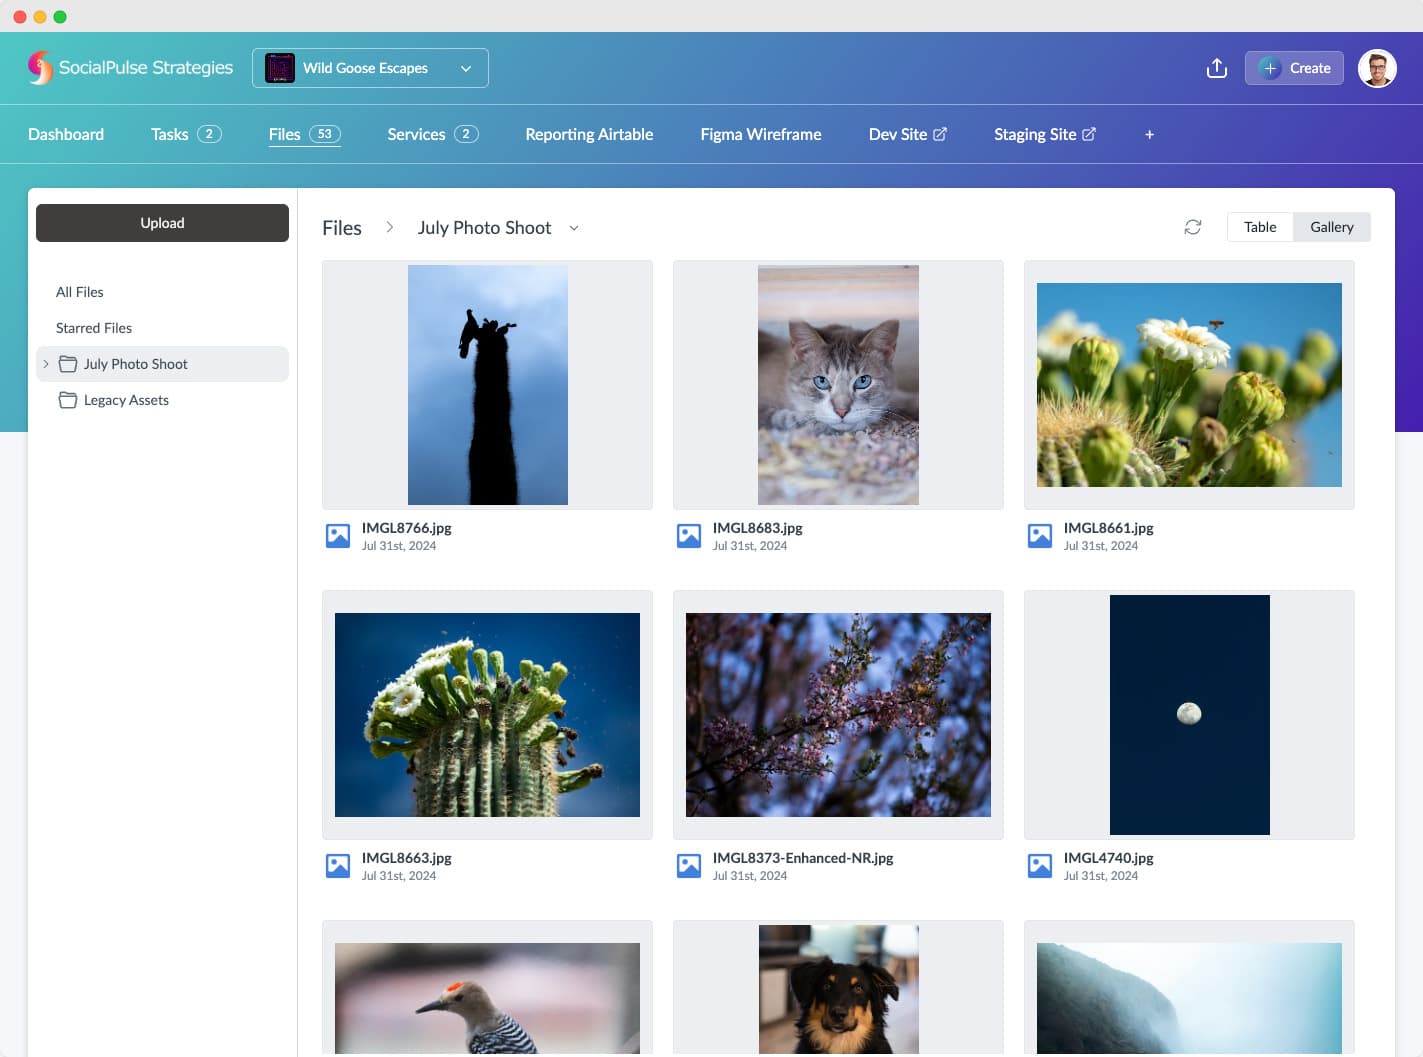The height and width of the screenshot is (1057, 1423).
Task: Open the July Photo Shoot breadcrumb dropdown arrow
Action: (574, 228)
